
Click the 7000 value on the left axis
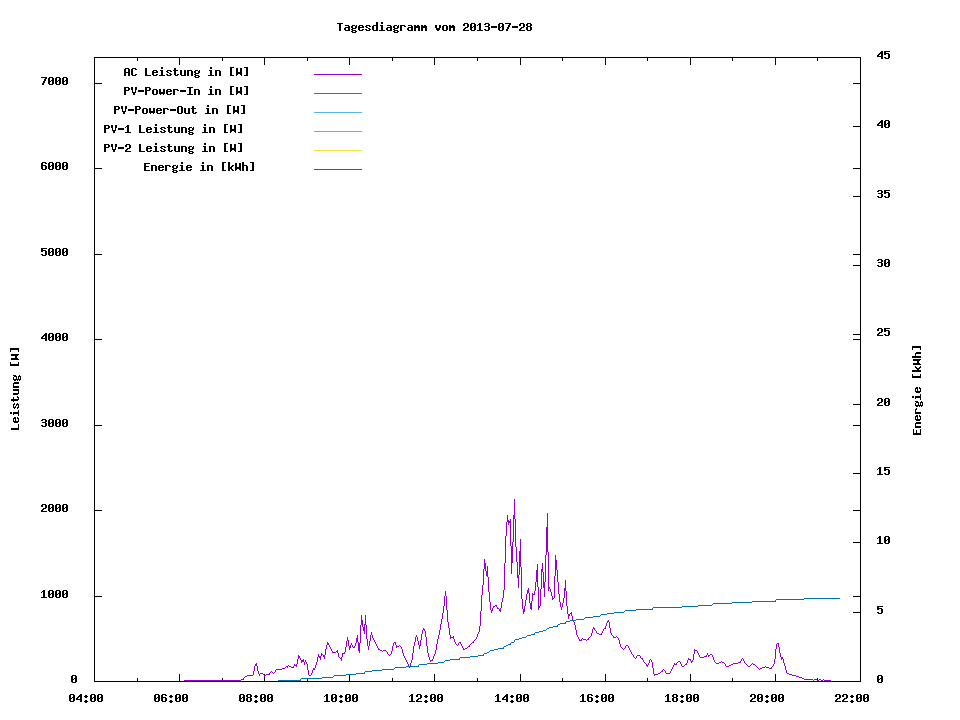click(x=54, y=81)
